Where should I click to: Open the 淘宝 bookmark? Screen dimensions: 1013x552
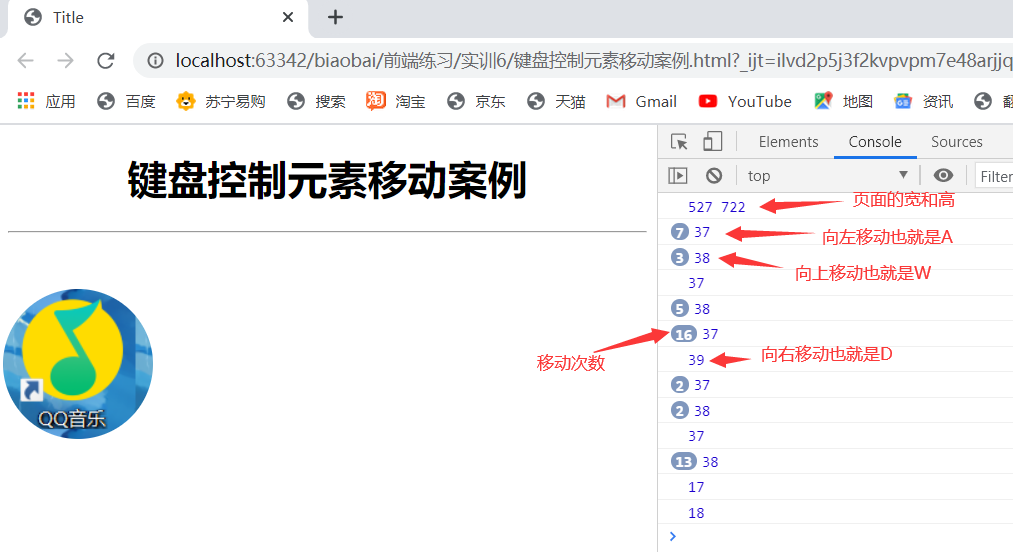point(396,101)
